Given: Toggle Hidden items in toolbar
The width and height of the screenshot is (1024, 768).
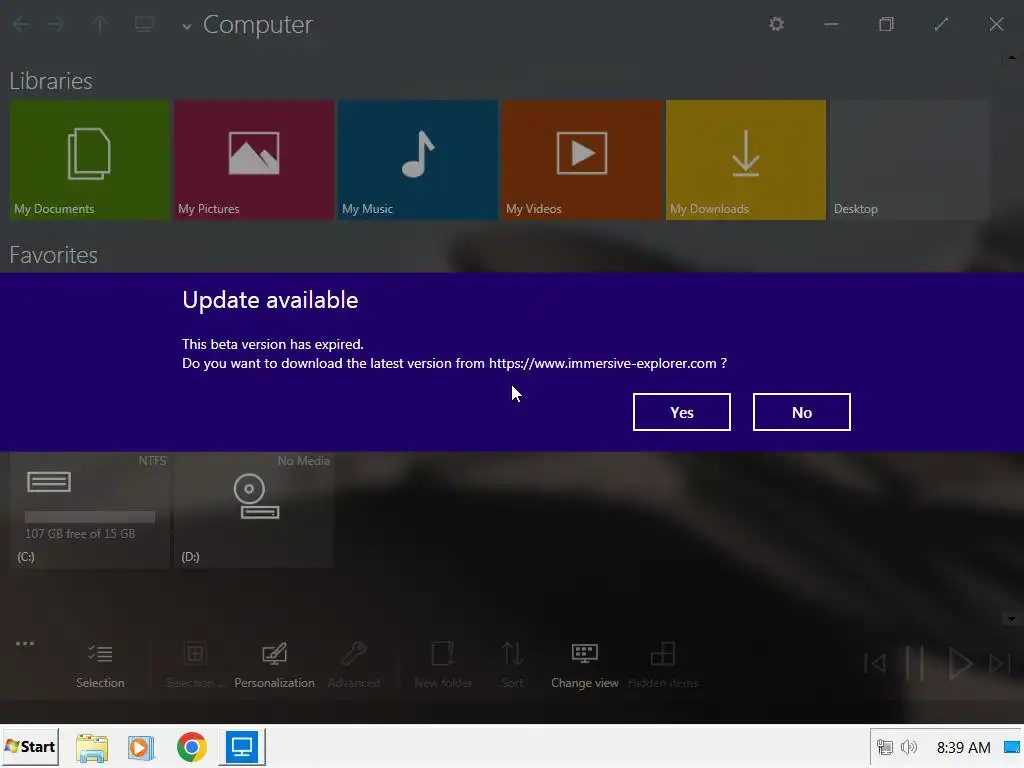Looking at the screenshot, I should point(663,665).
